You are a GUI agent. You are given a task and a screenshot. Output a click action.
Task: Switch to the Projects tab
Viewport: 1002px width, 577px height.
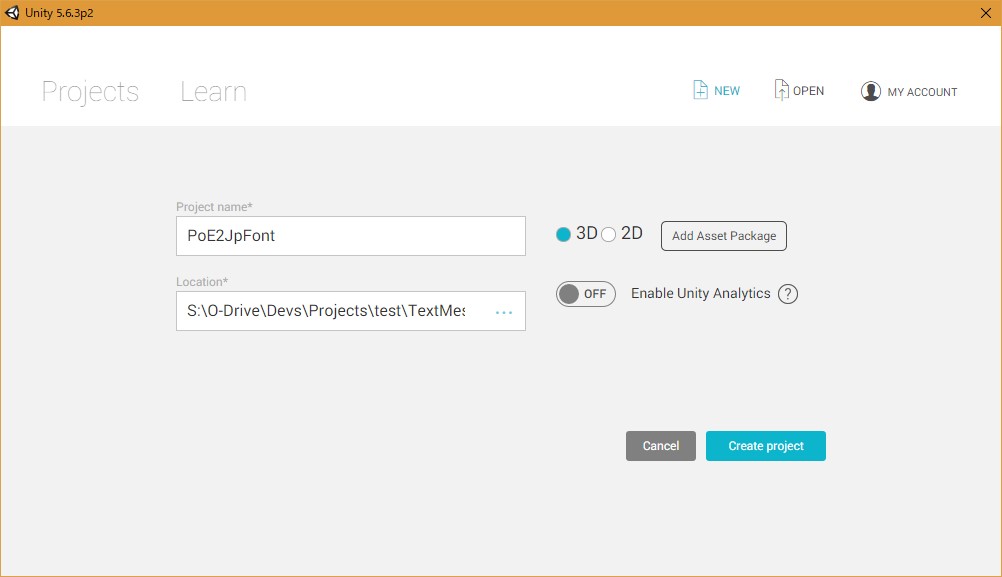coord(90,92)
